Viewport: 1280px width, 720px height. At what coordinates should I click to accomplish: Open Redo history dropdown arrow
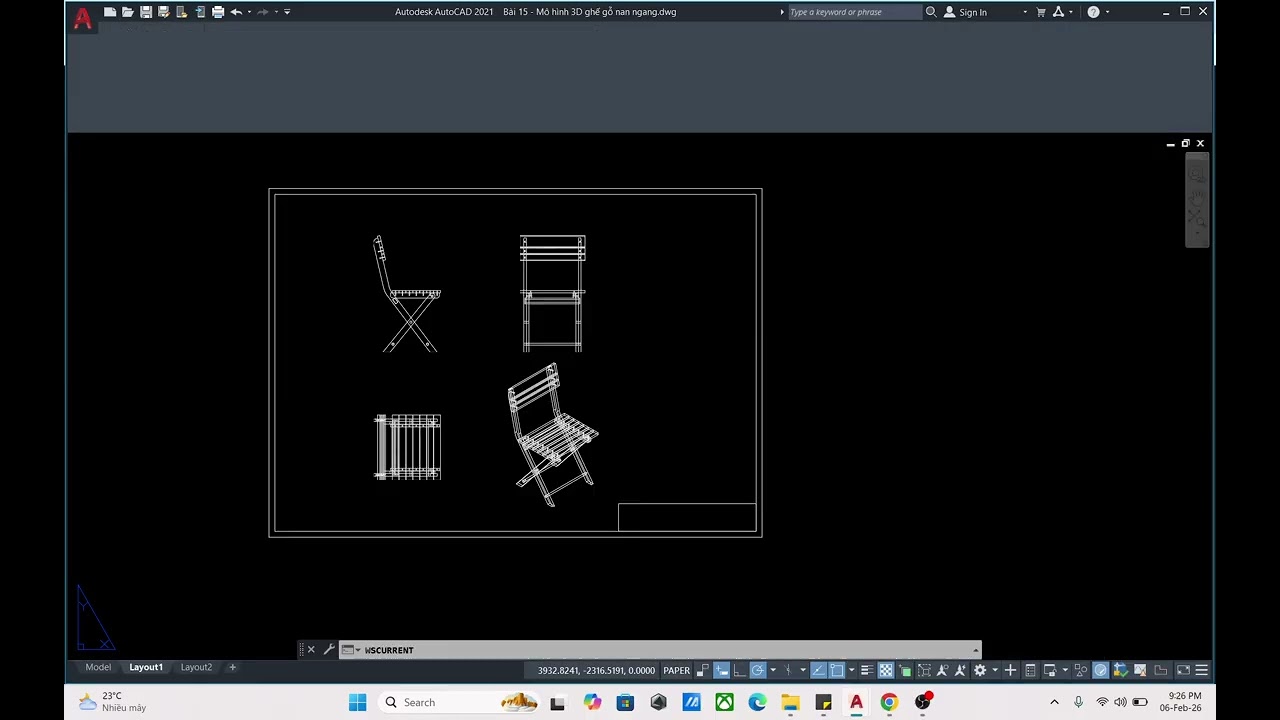[x=276, y=12]
